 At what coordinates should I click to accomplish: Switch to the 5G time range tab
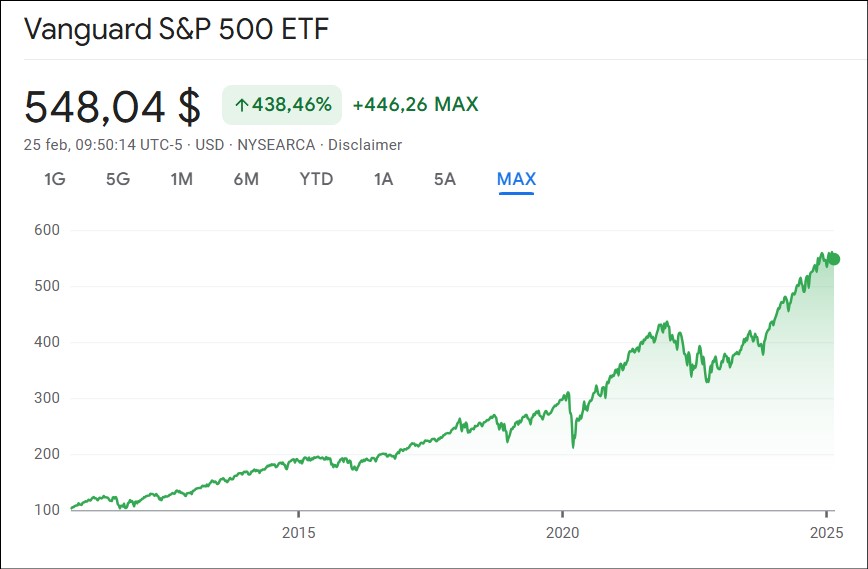118,179
